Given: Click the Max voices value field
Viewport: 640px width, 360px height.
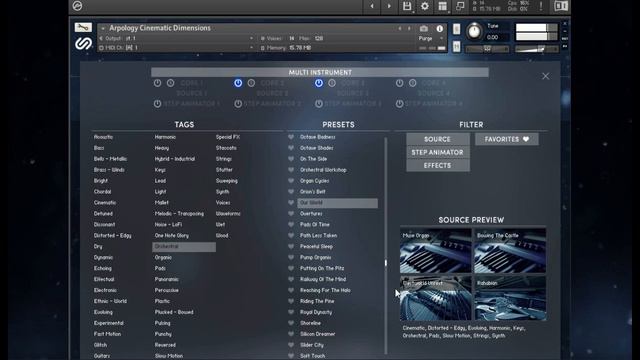Looking at the screenshot, I should pos(319,38).
